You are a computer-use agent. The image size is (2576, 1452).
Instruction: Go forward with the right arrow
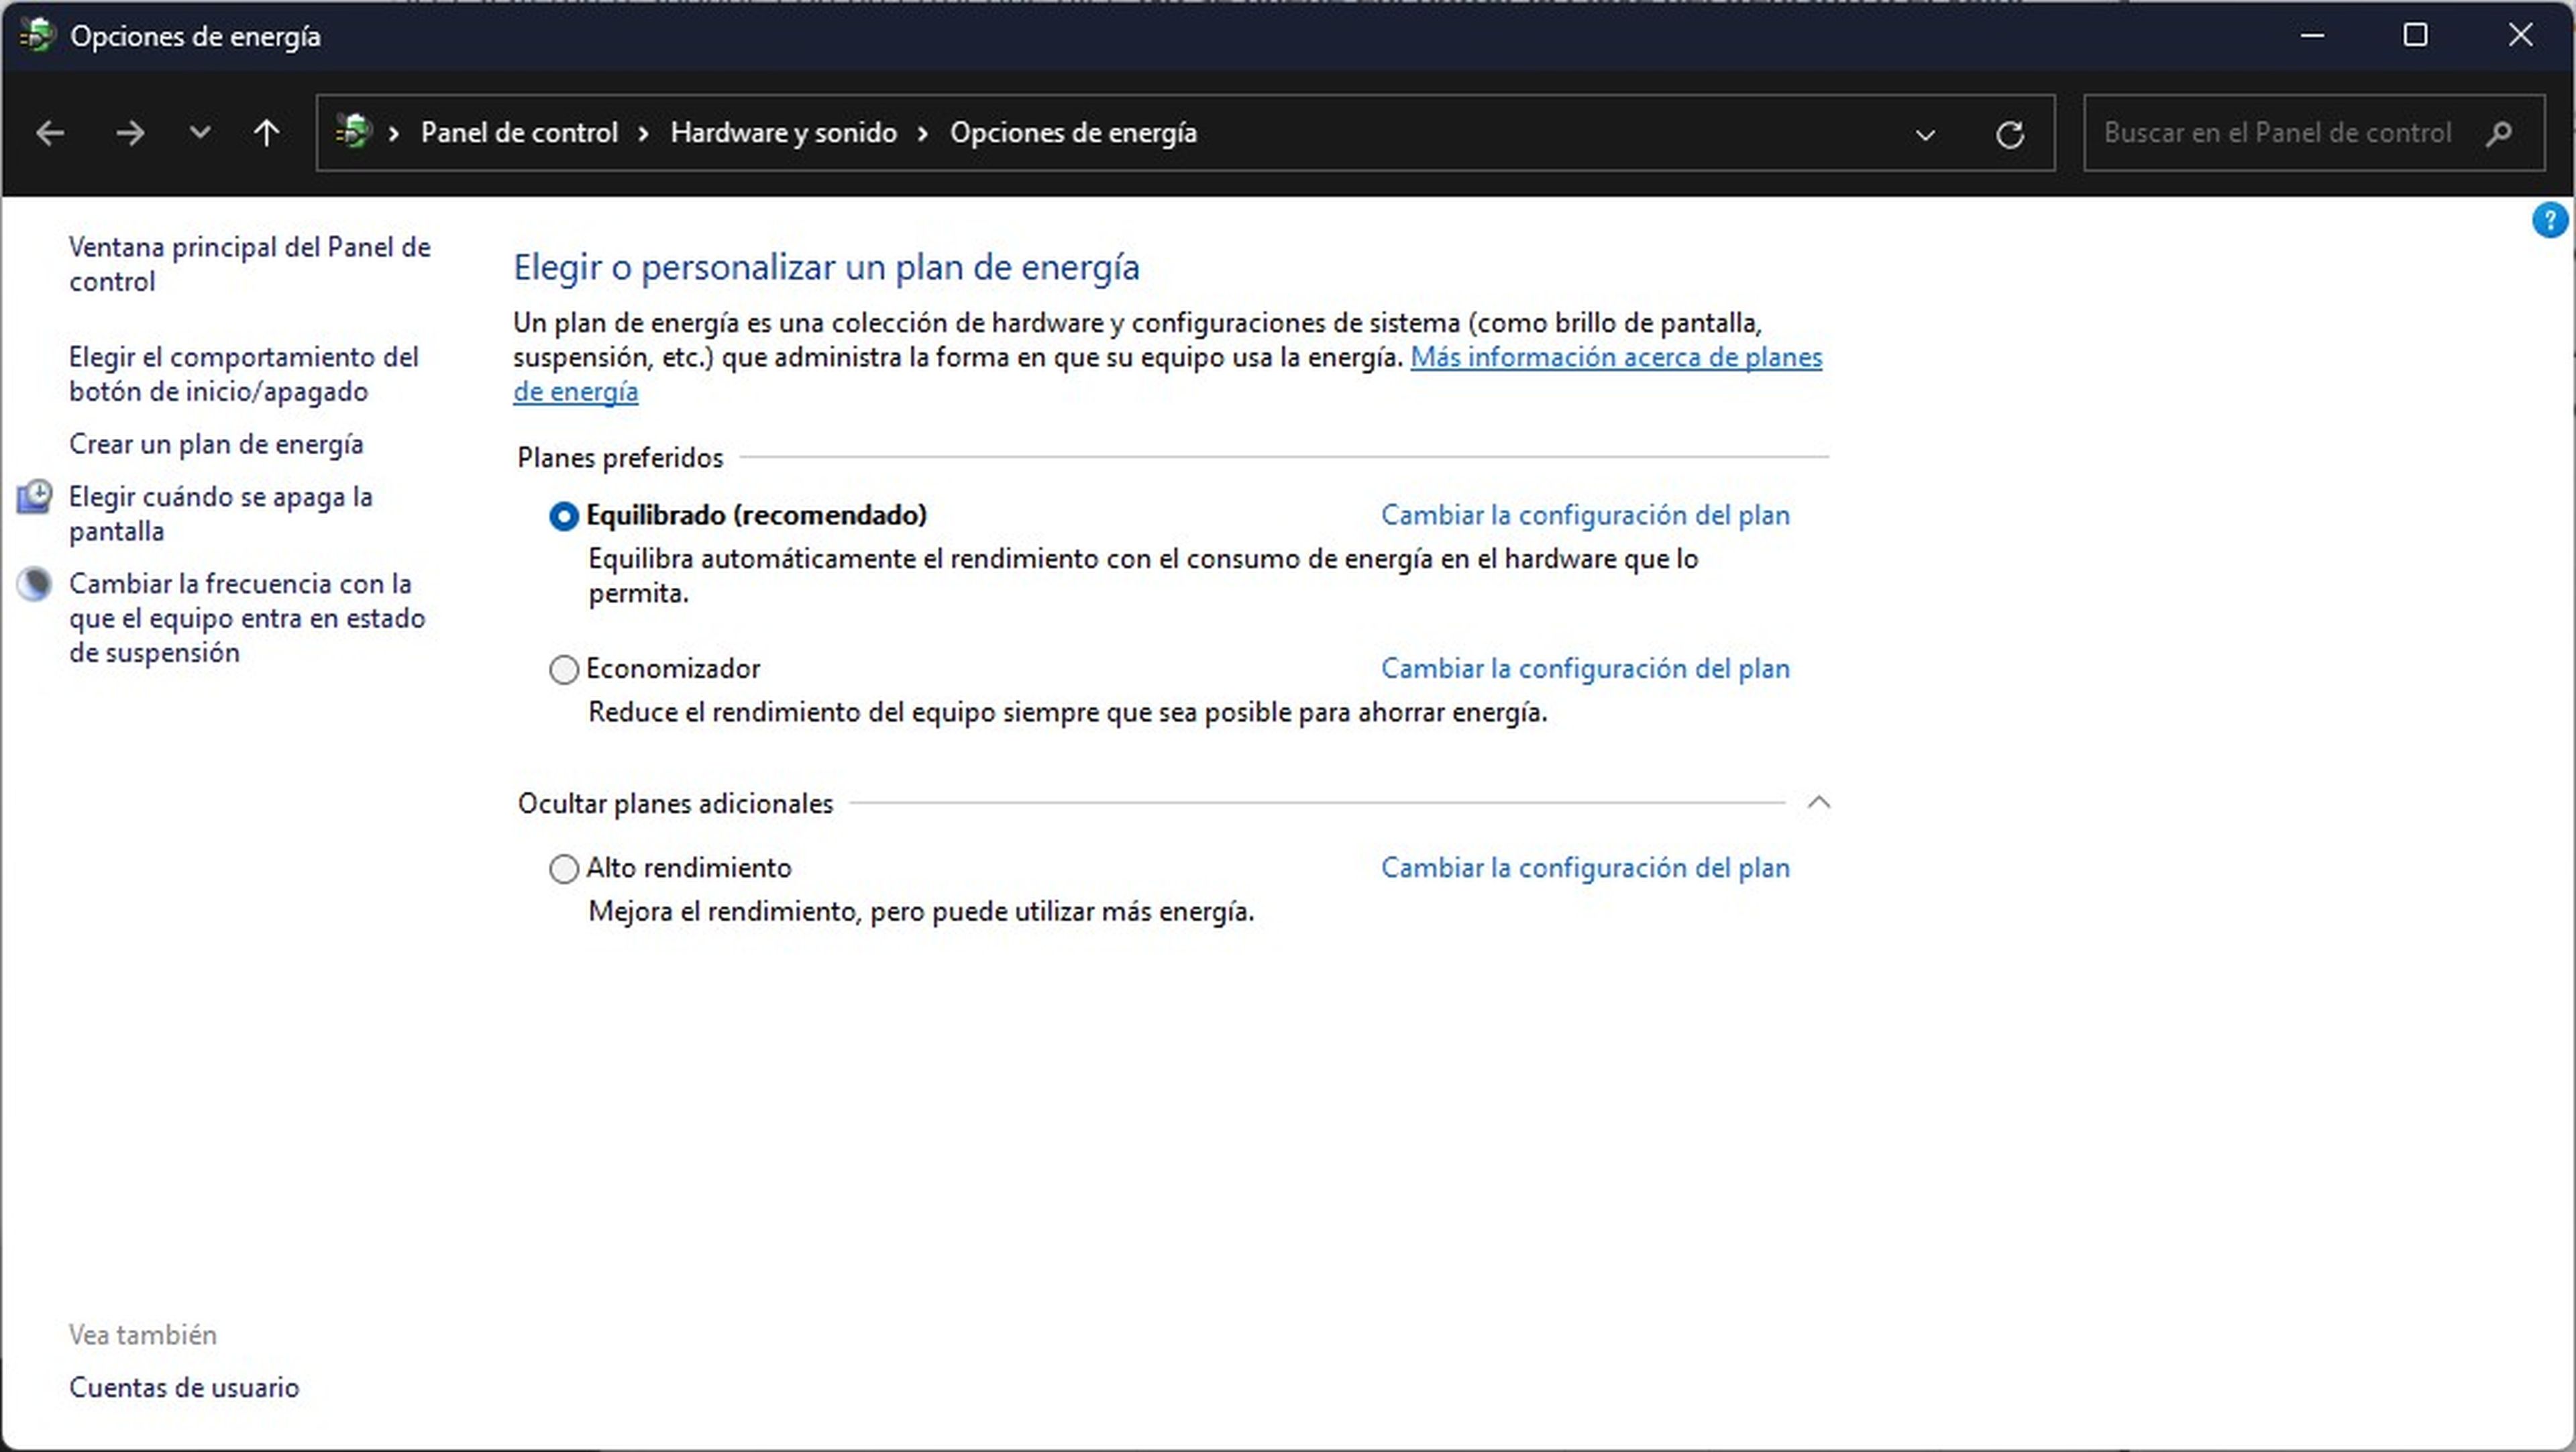point(130,133)
